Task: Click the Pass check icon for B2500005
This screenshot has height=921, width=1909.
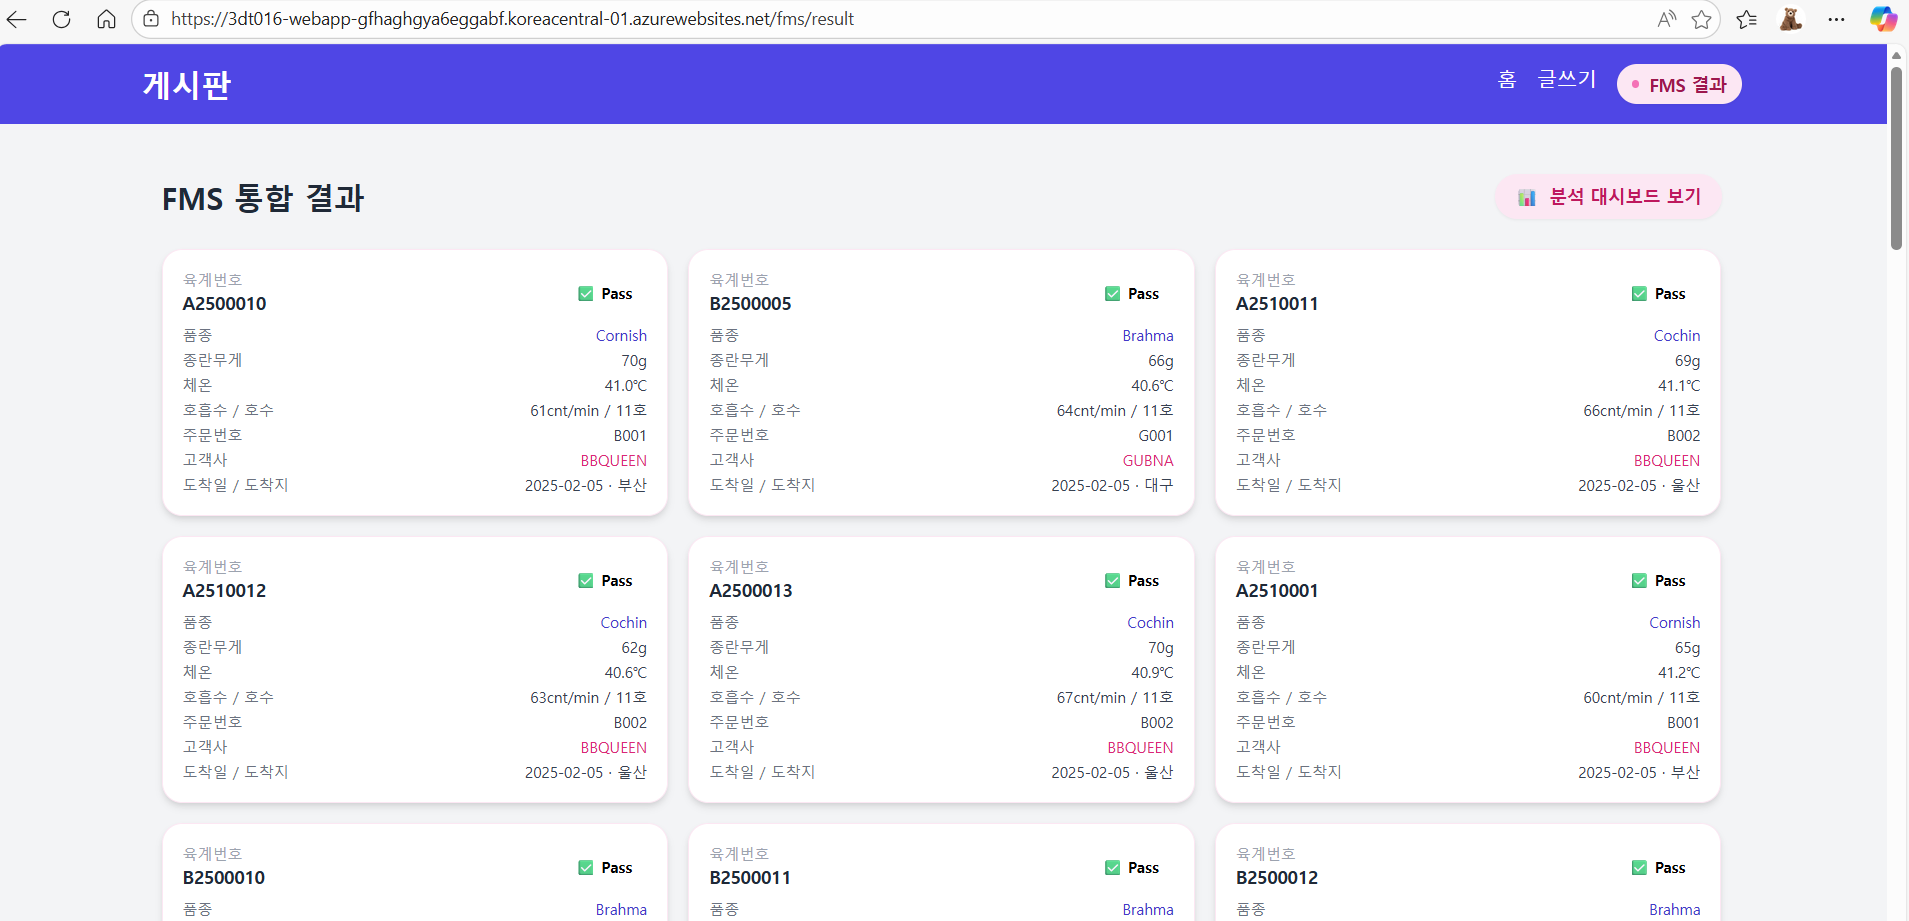Action: point(1112,294)
